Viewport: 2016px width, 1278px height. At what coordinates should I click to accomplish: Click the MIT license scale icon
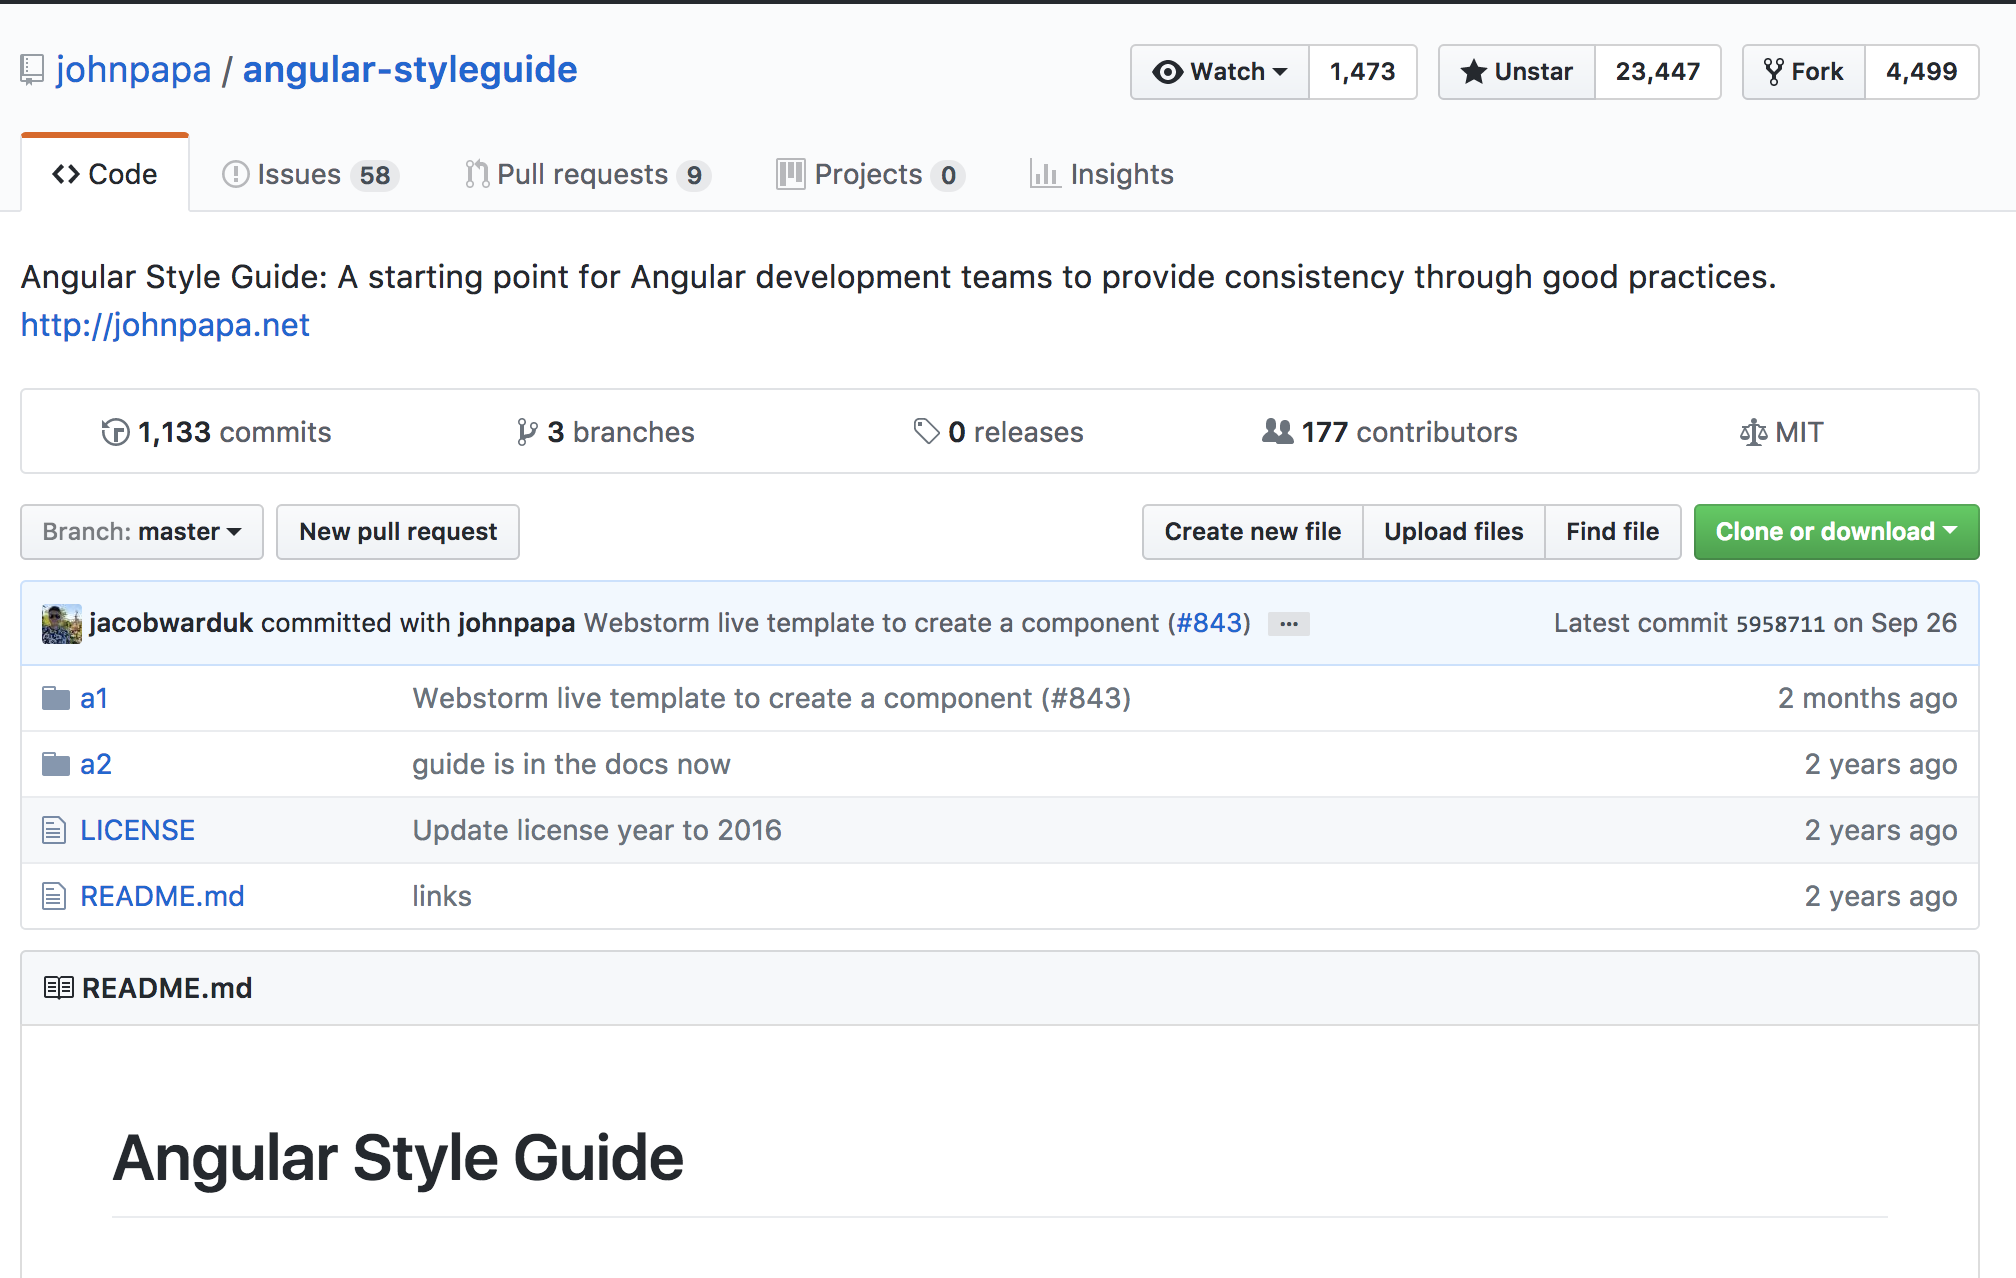click(x=1753, y=432)
